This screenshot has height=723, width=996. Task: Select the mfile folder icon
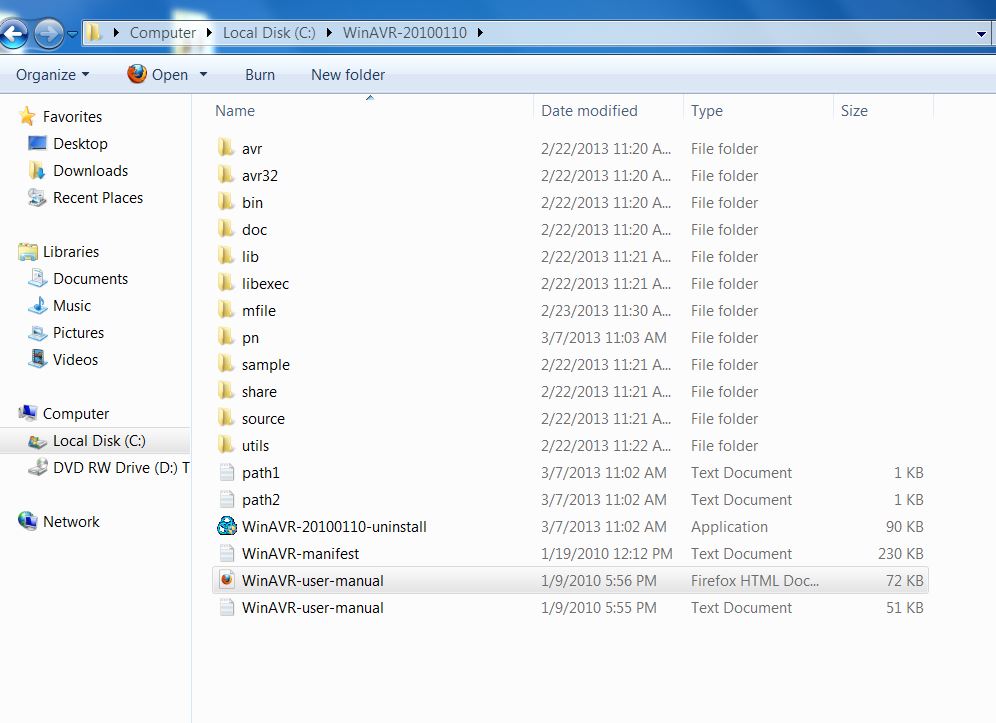(x=225, y=310)
